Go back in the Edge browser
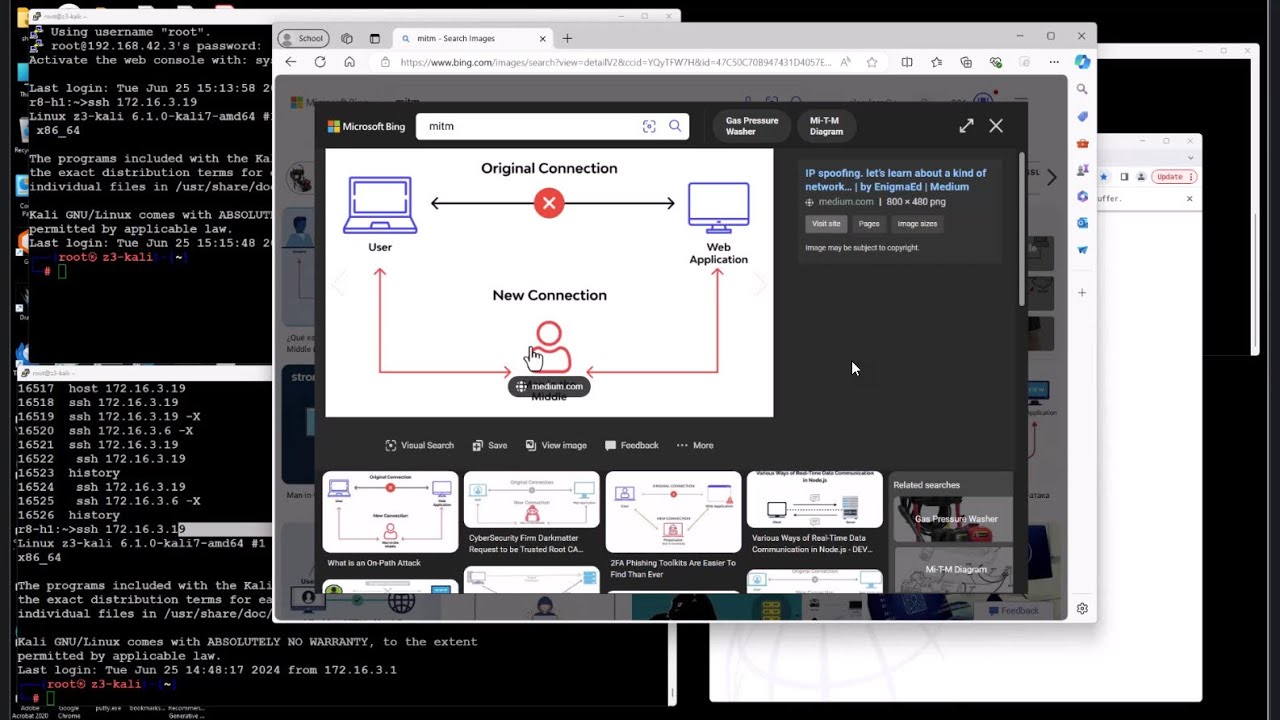This screenshot has width=1280, height=720. click(291, 62)
